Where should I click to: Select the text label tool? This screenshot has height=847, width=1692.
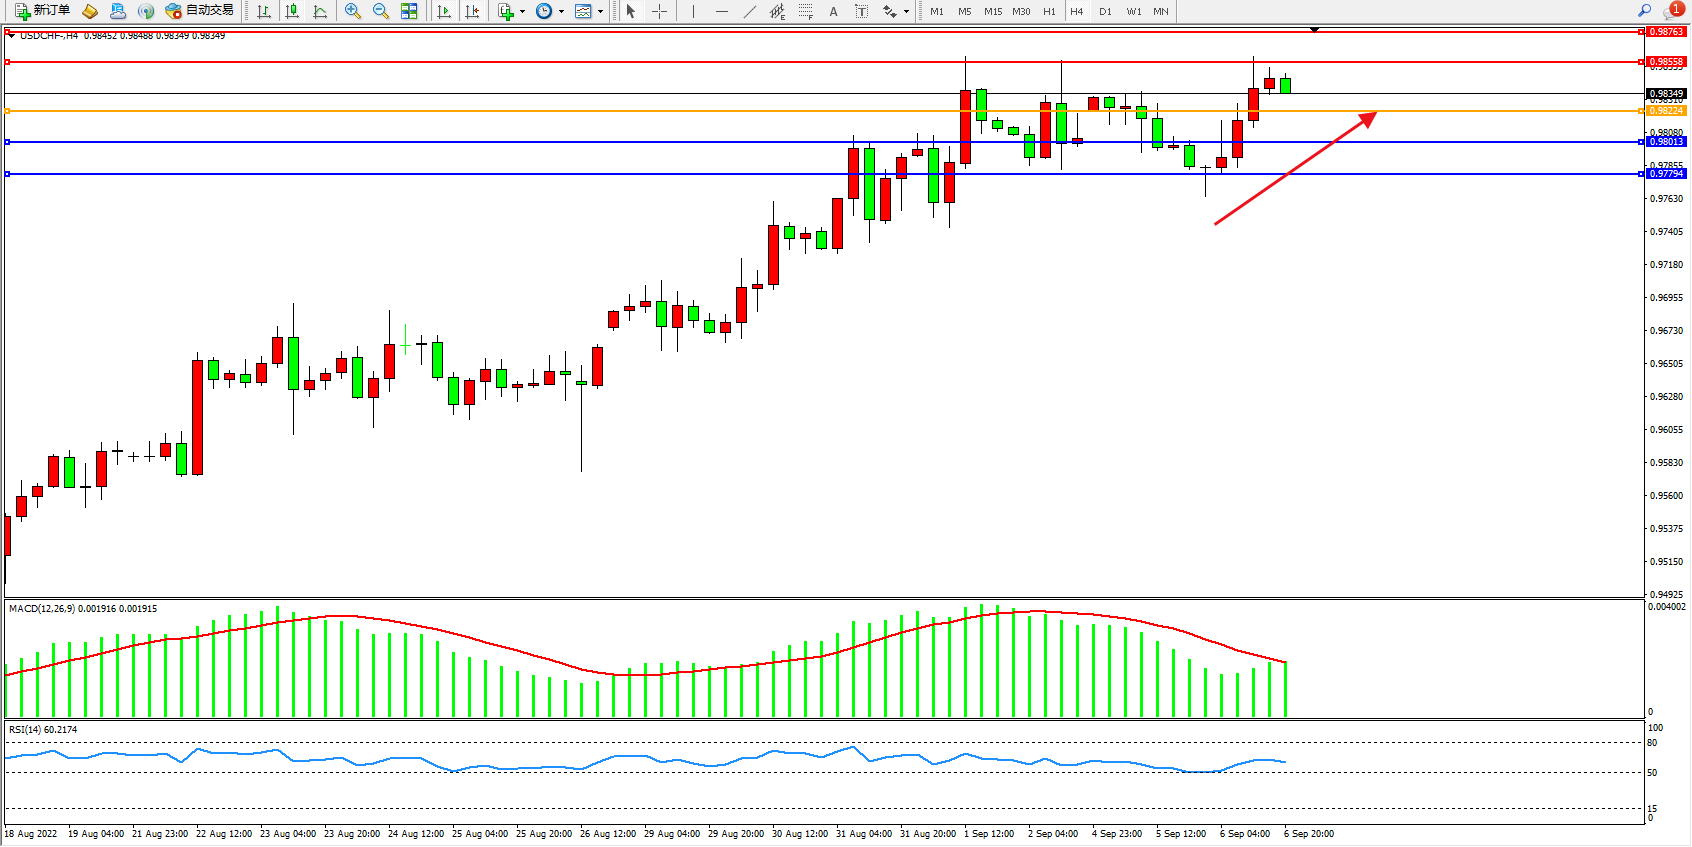point(861,11)
